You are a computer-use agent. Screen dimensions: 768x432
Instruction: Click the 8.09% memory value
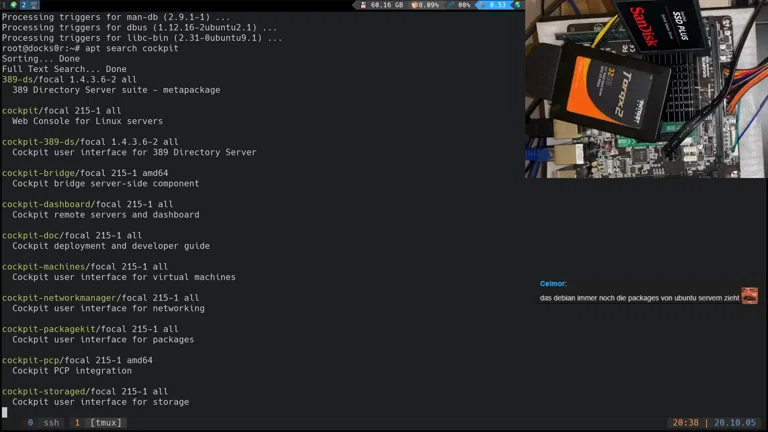tap(429, 5)
